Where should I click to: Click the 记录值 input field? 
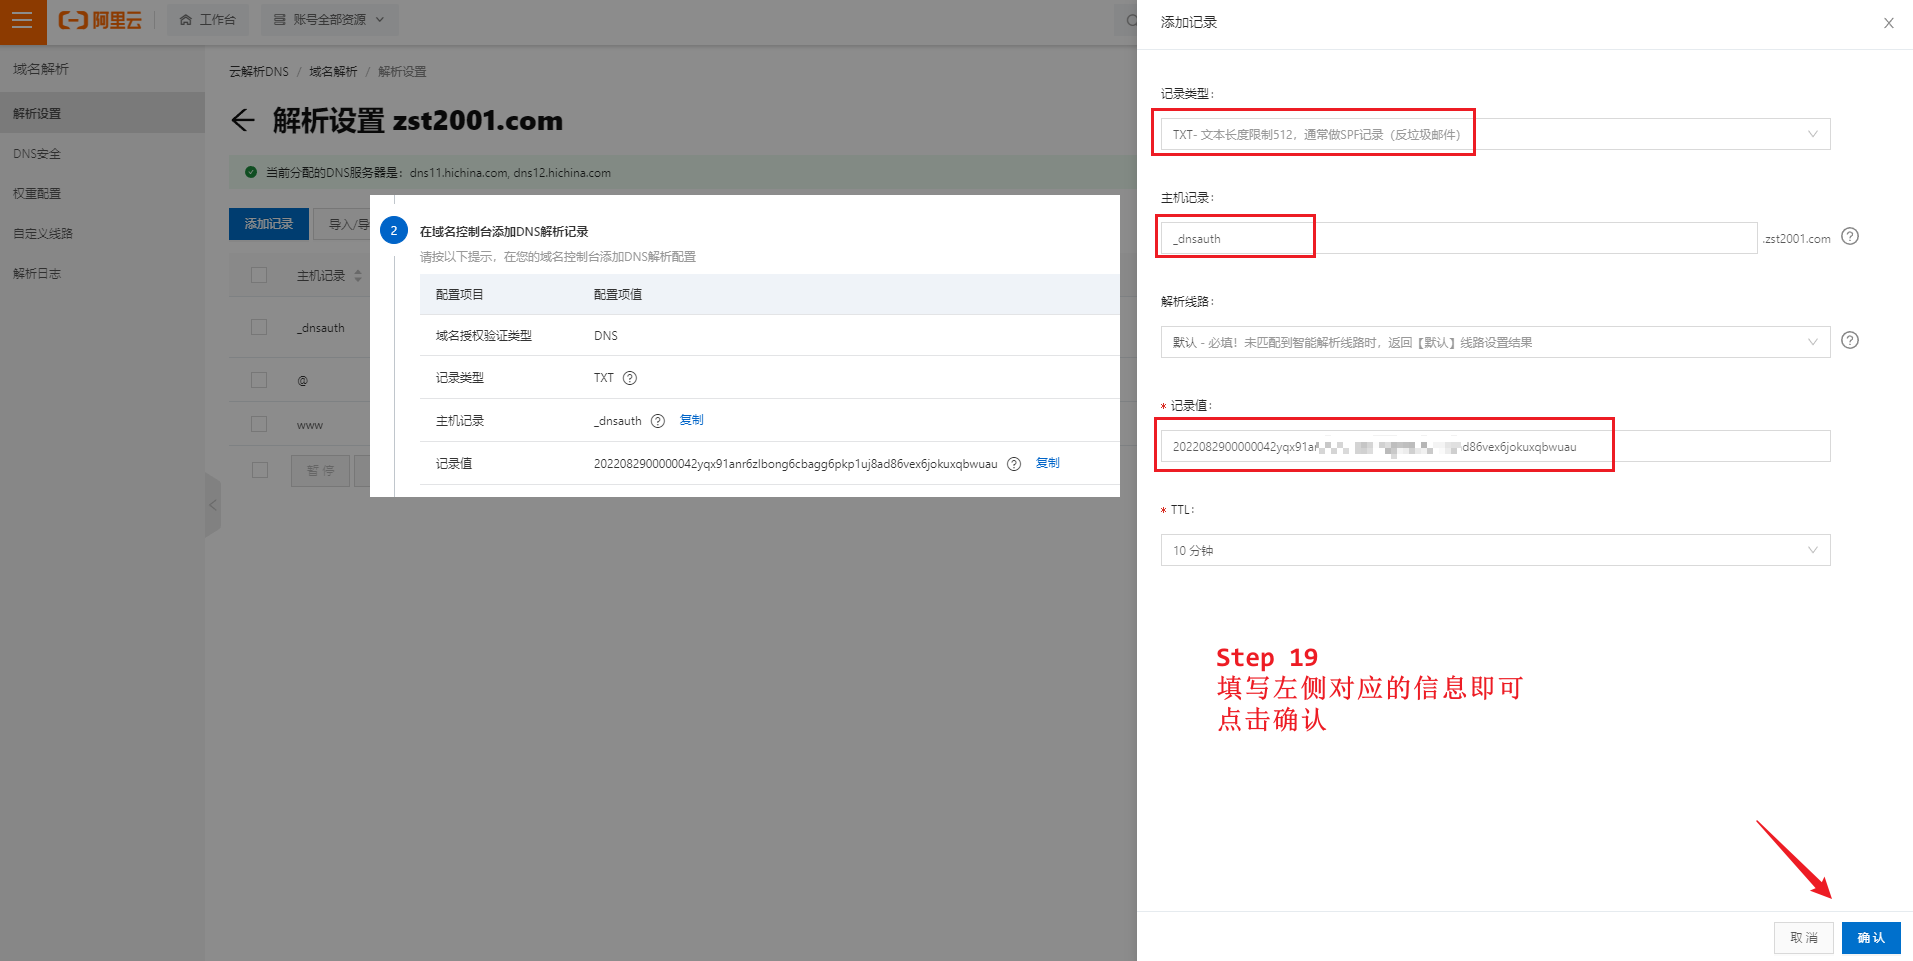(1495, 446)
